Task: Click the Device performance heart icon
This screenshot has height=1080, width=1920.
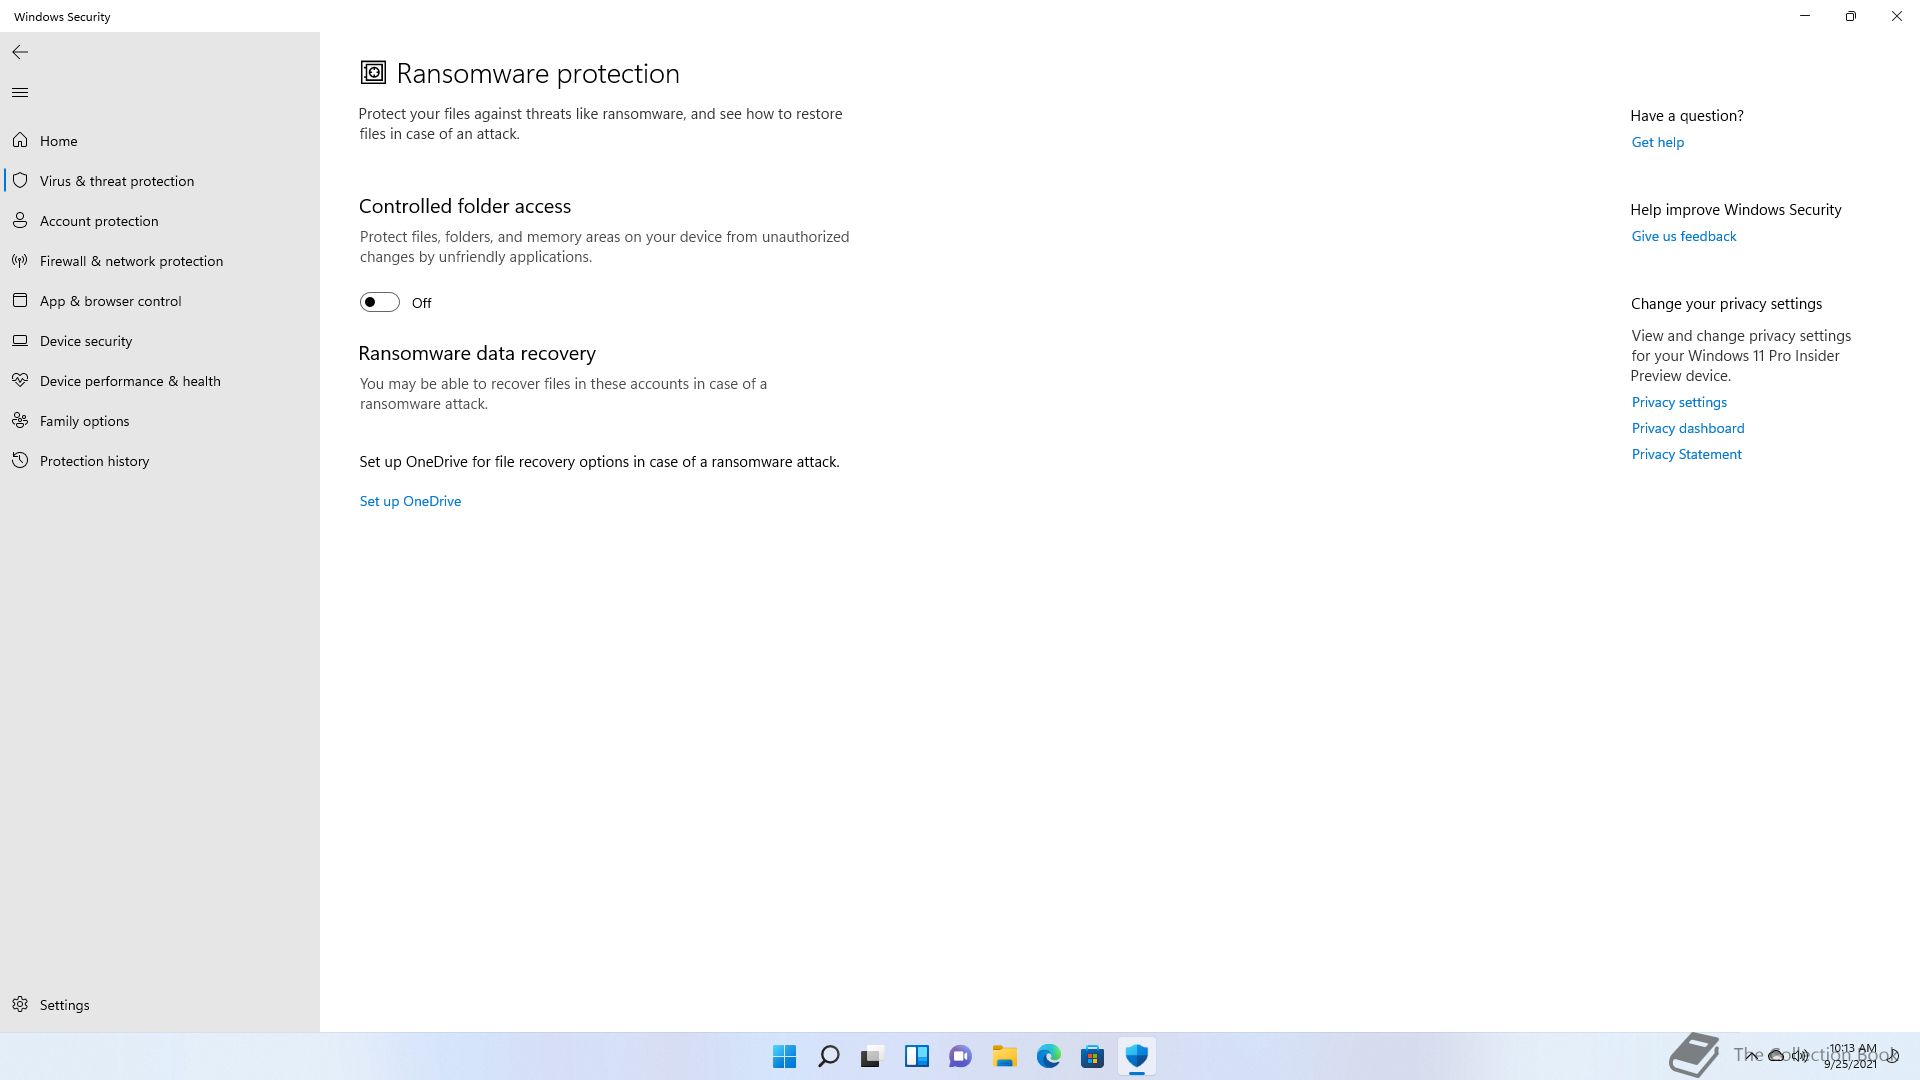Action: (20, 381)
